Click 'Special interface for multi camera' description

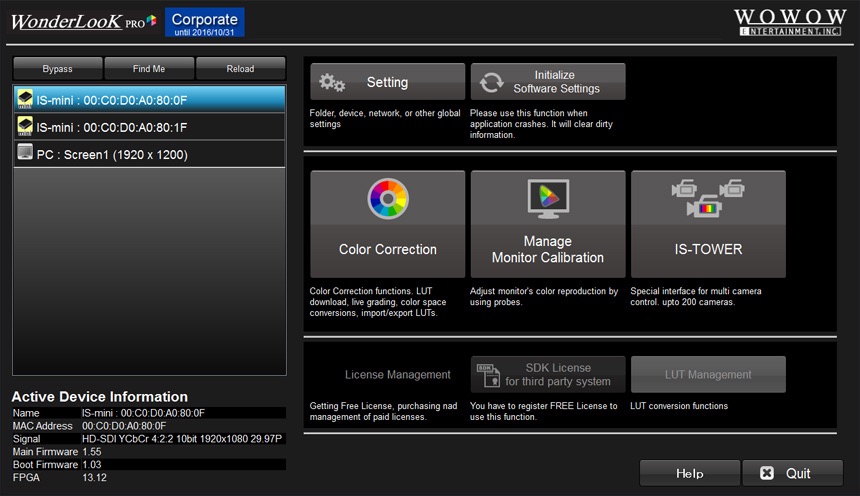tap(695, 296)
